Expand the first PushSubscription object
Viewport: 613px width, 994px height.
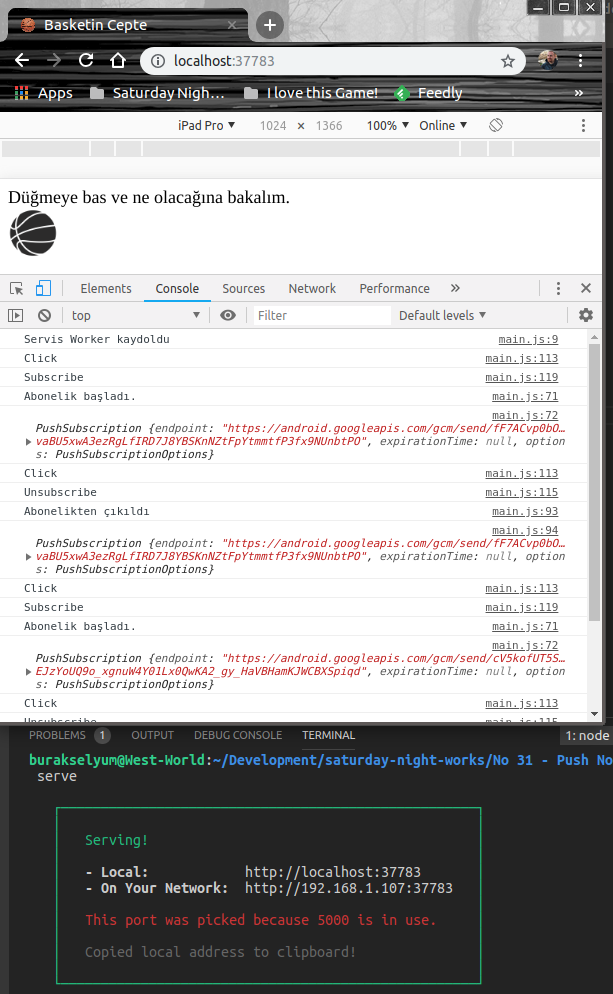(x=27, y=441)
